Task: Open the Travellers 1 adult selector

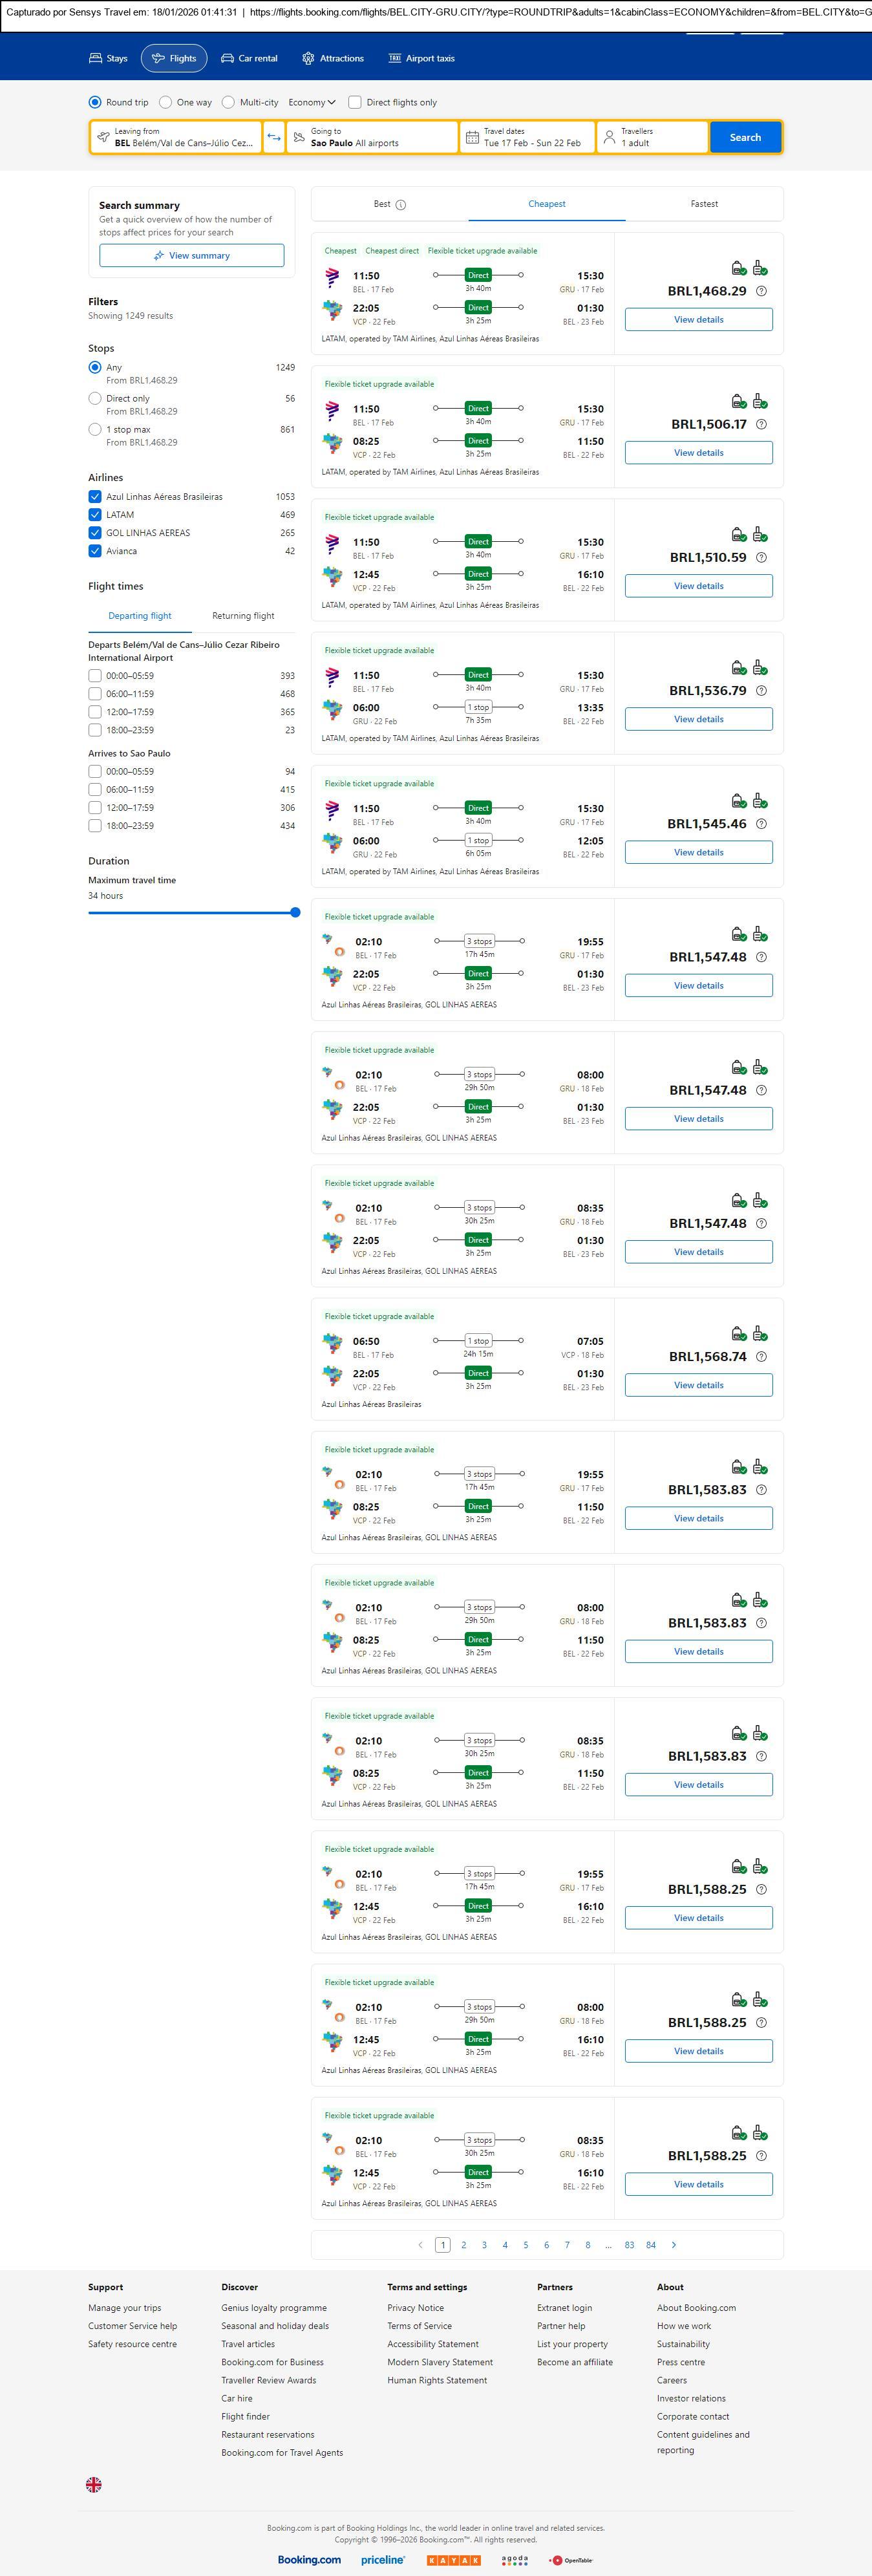Action: pyautogui.click(x=652, y=137)
